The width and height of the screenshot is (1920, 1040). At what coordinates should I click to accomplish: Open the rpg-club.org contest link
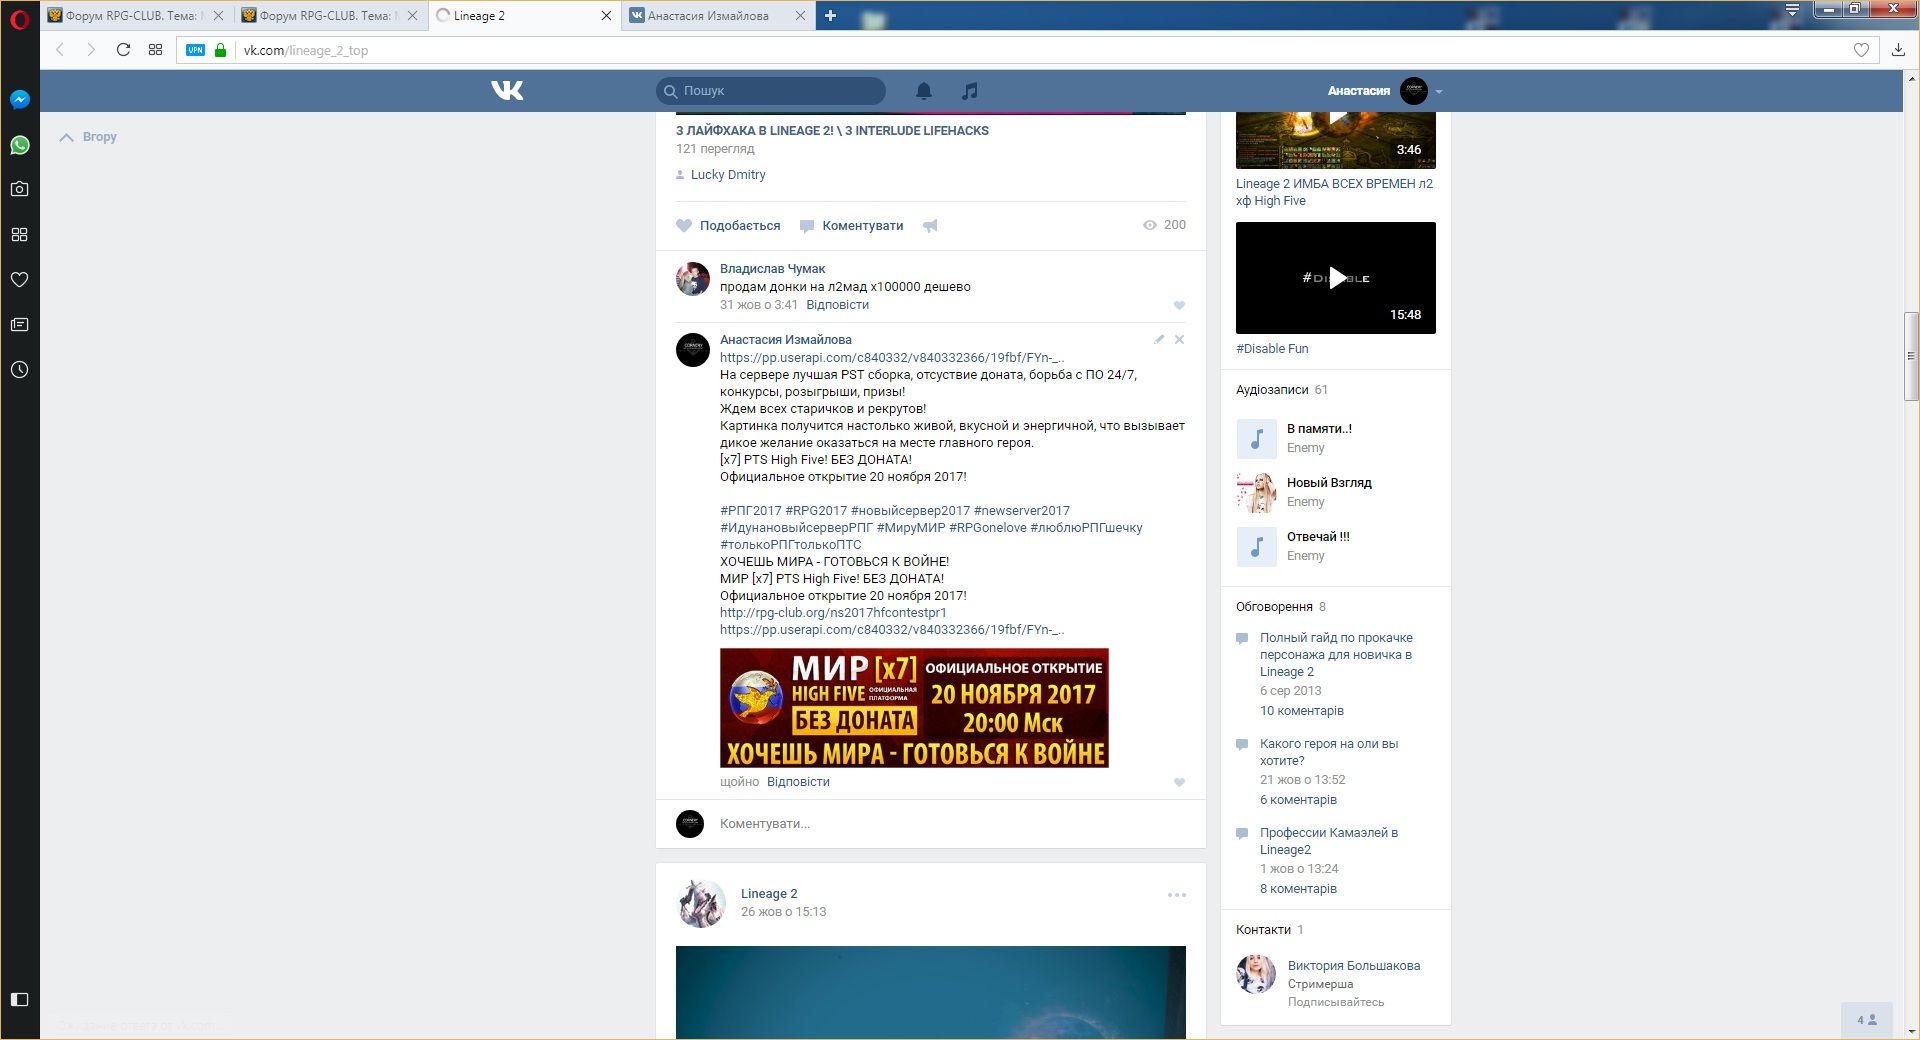(832, 613)
